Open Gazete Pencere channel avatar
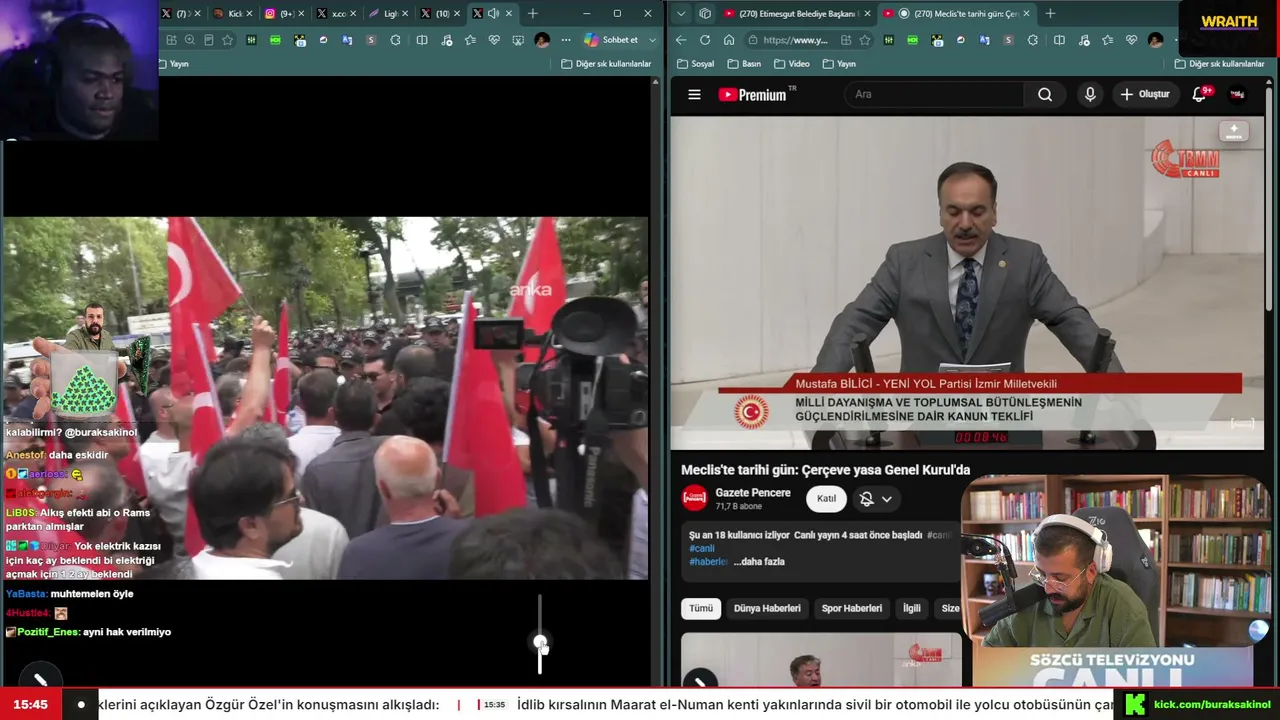Image resolution: width=1280 pixels, height=720 pixels. [x=694, y=498]
